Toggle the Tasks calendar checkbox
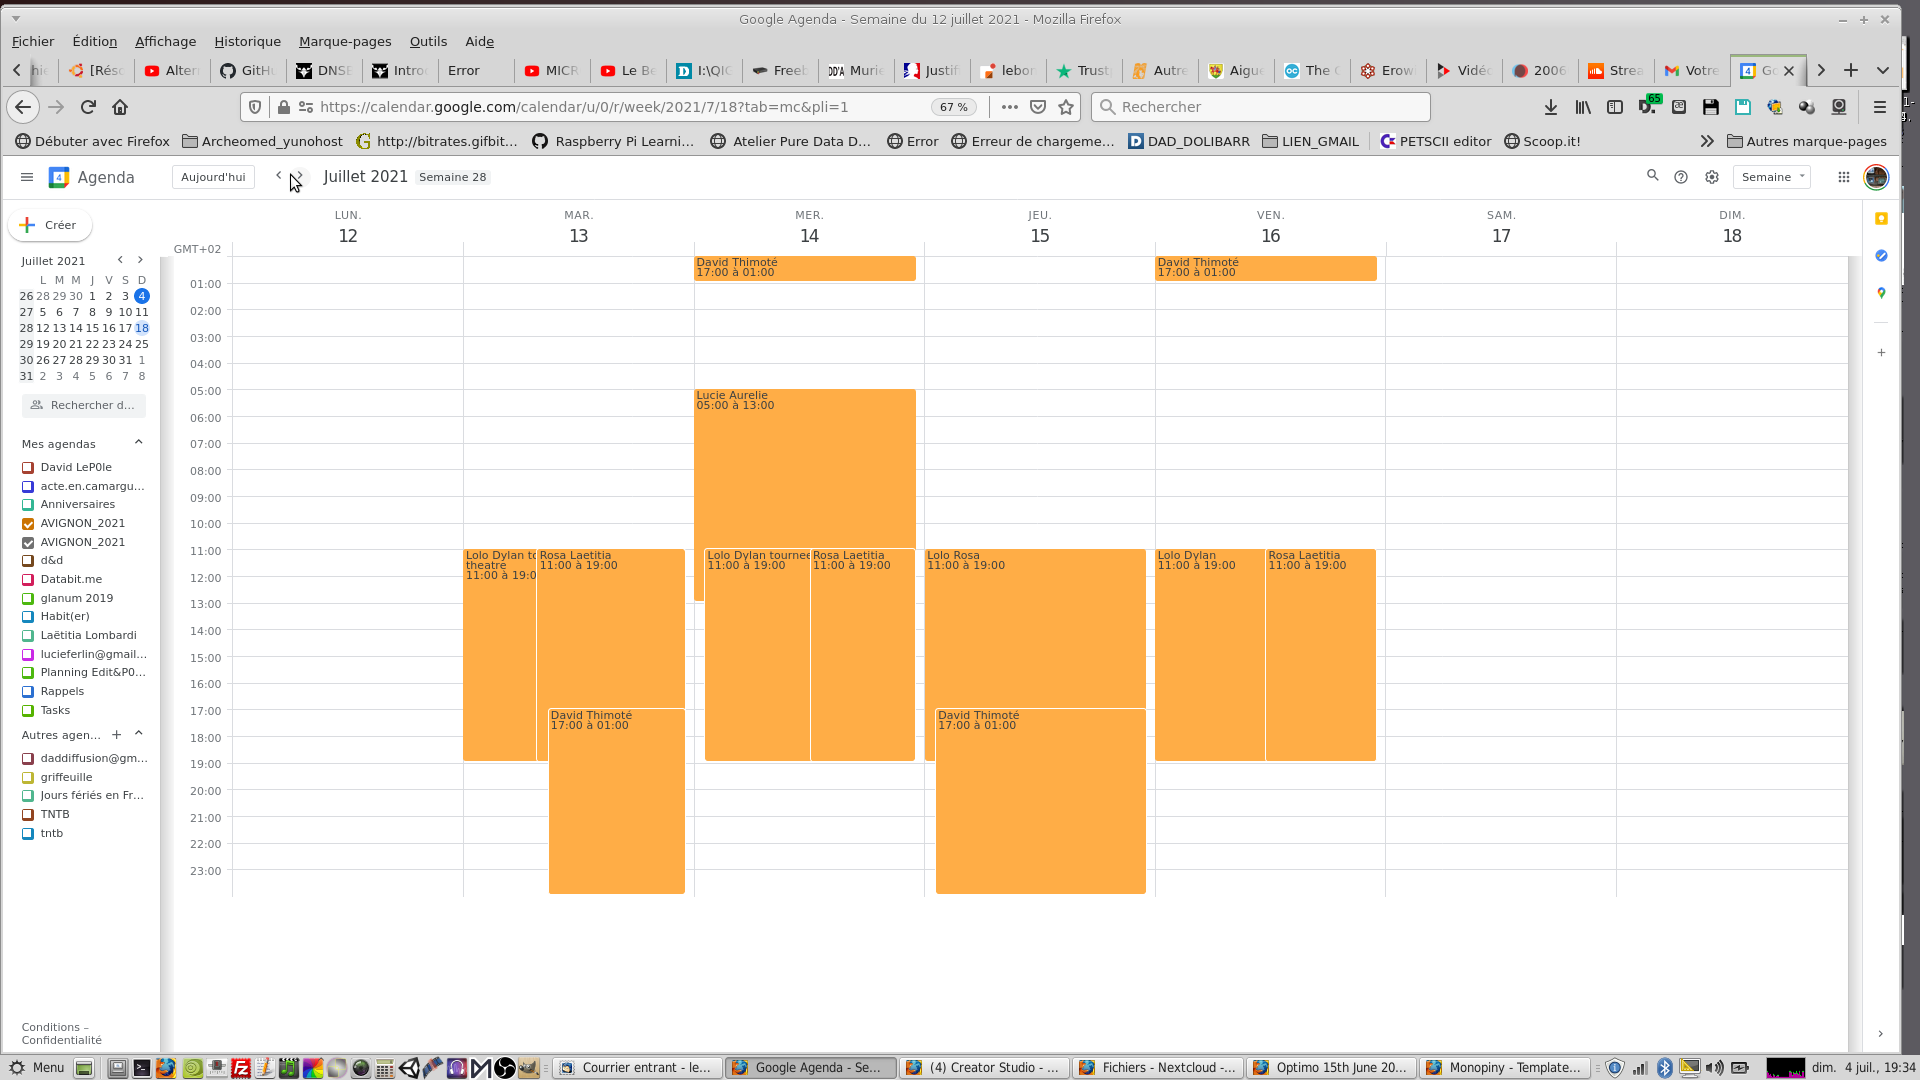1920x1080 pixels. (28, 711)
